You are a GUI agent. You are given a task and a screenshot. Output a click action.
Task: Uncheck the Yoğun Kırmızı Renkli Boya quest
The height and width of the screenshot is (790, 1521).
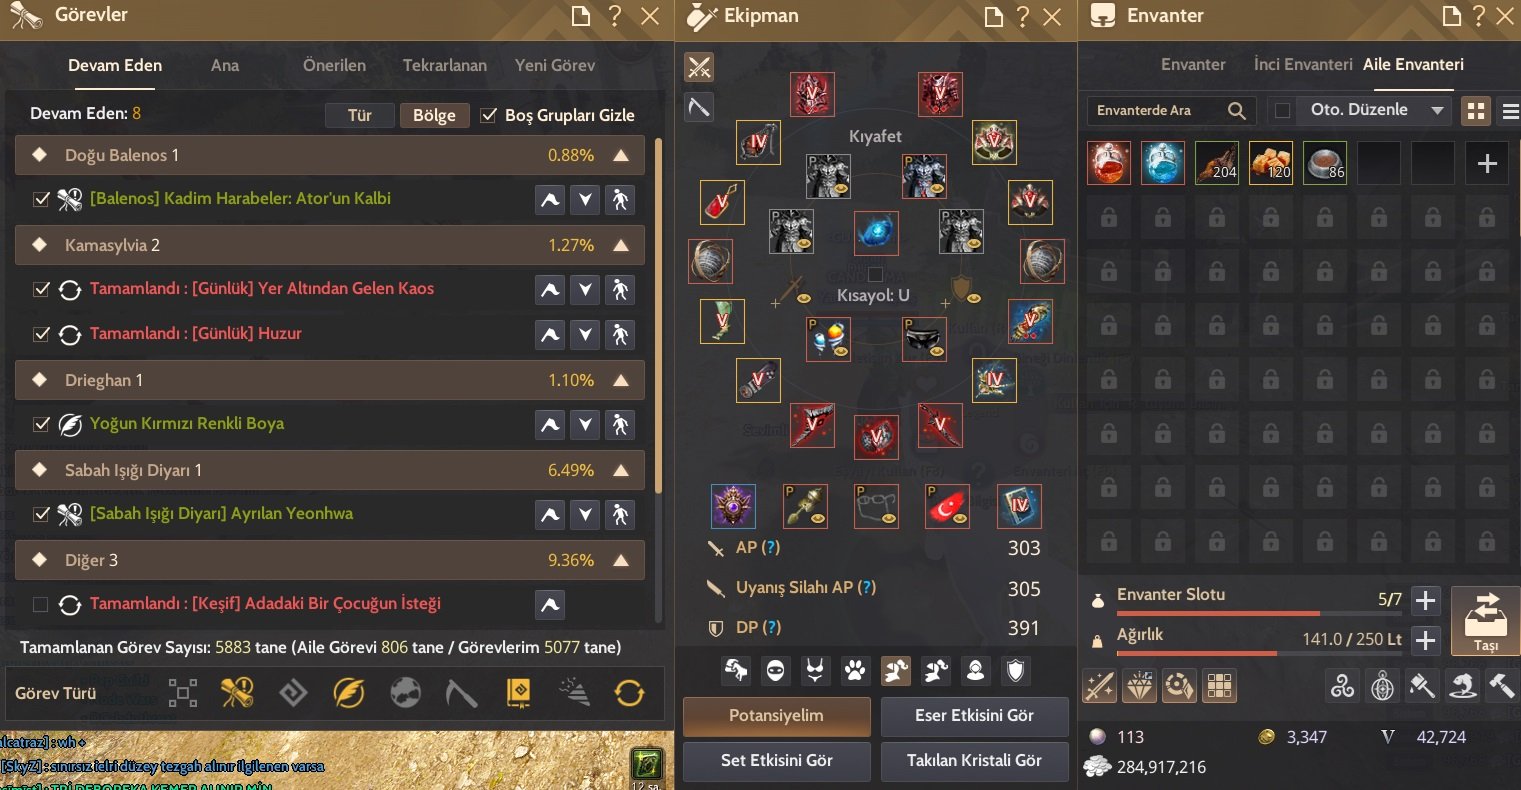pyautogui.click(x=41, y=424)
